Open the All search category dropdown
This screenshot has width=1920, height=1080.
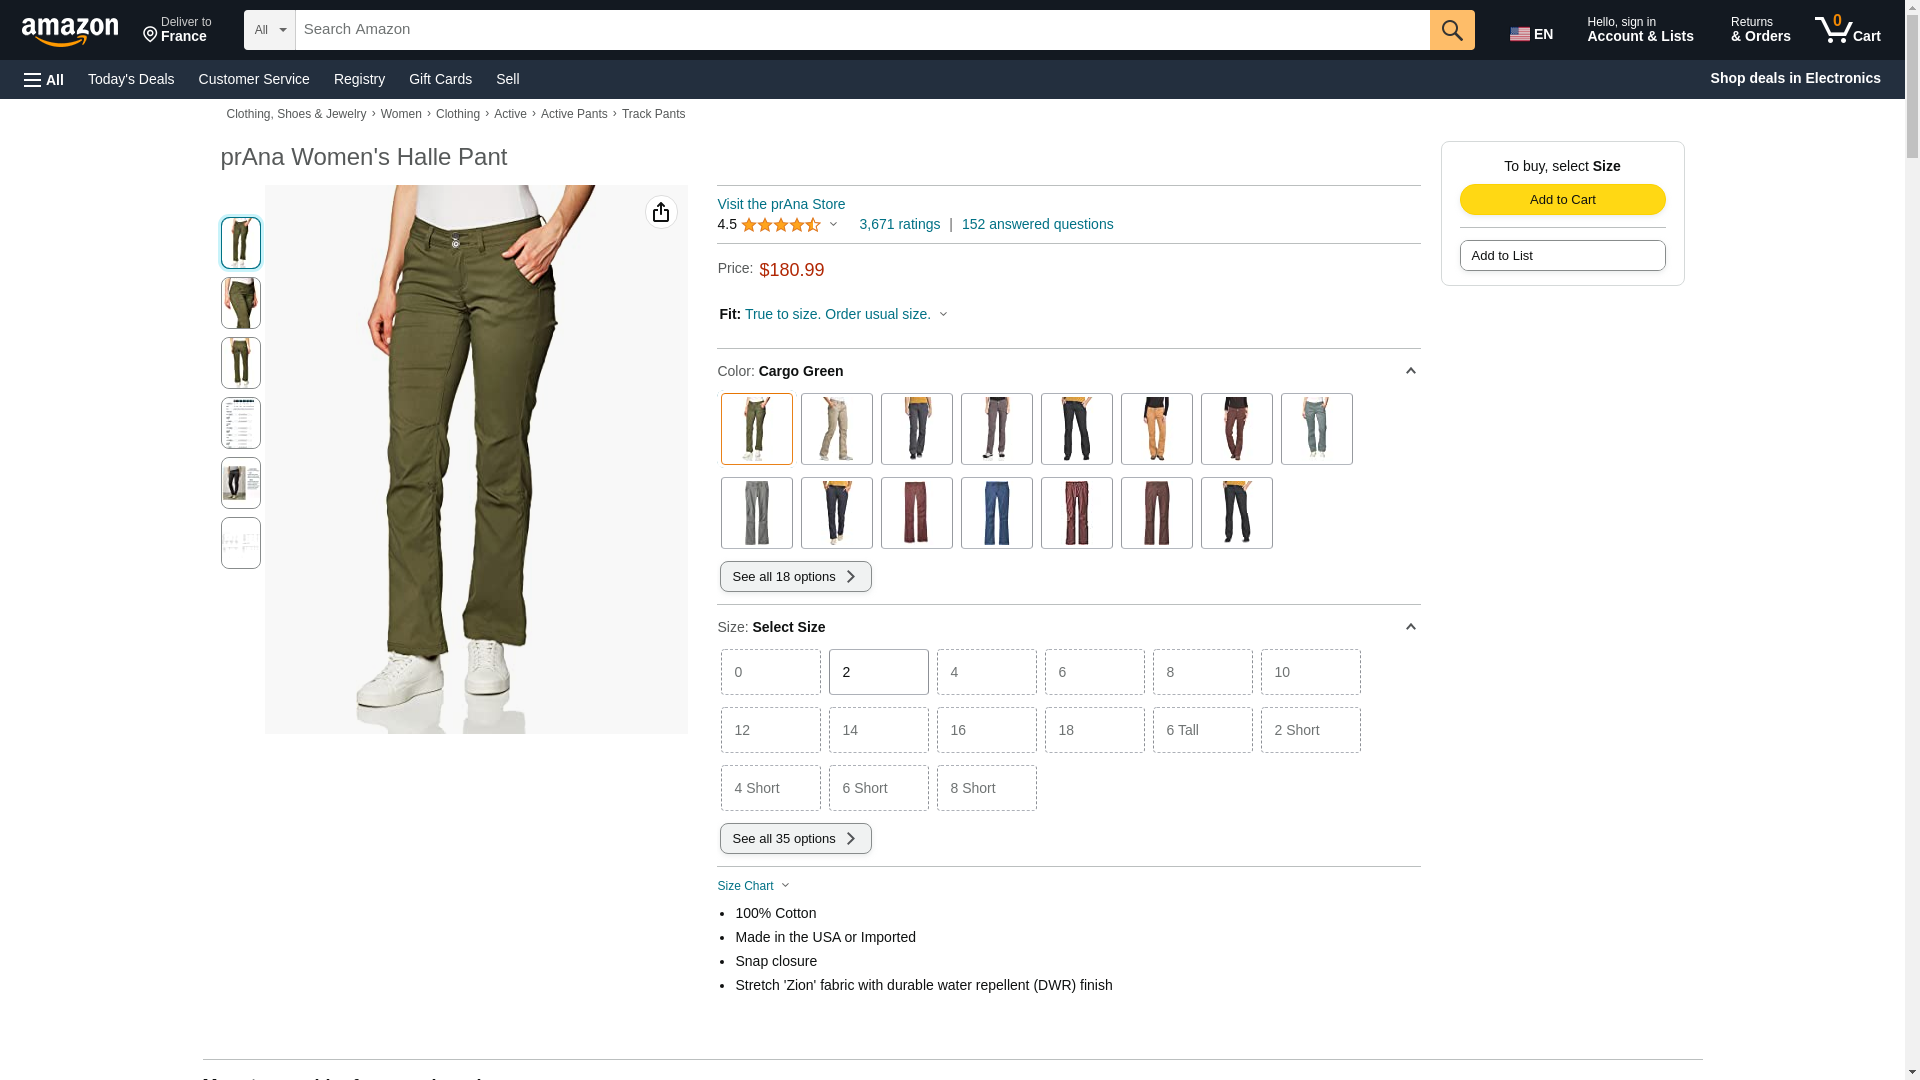pos(269,30)
